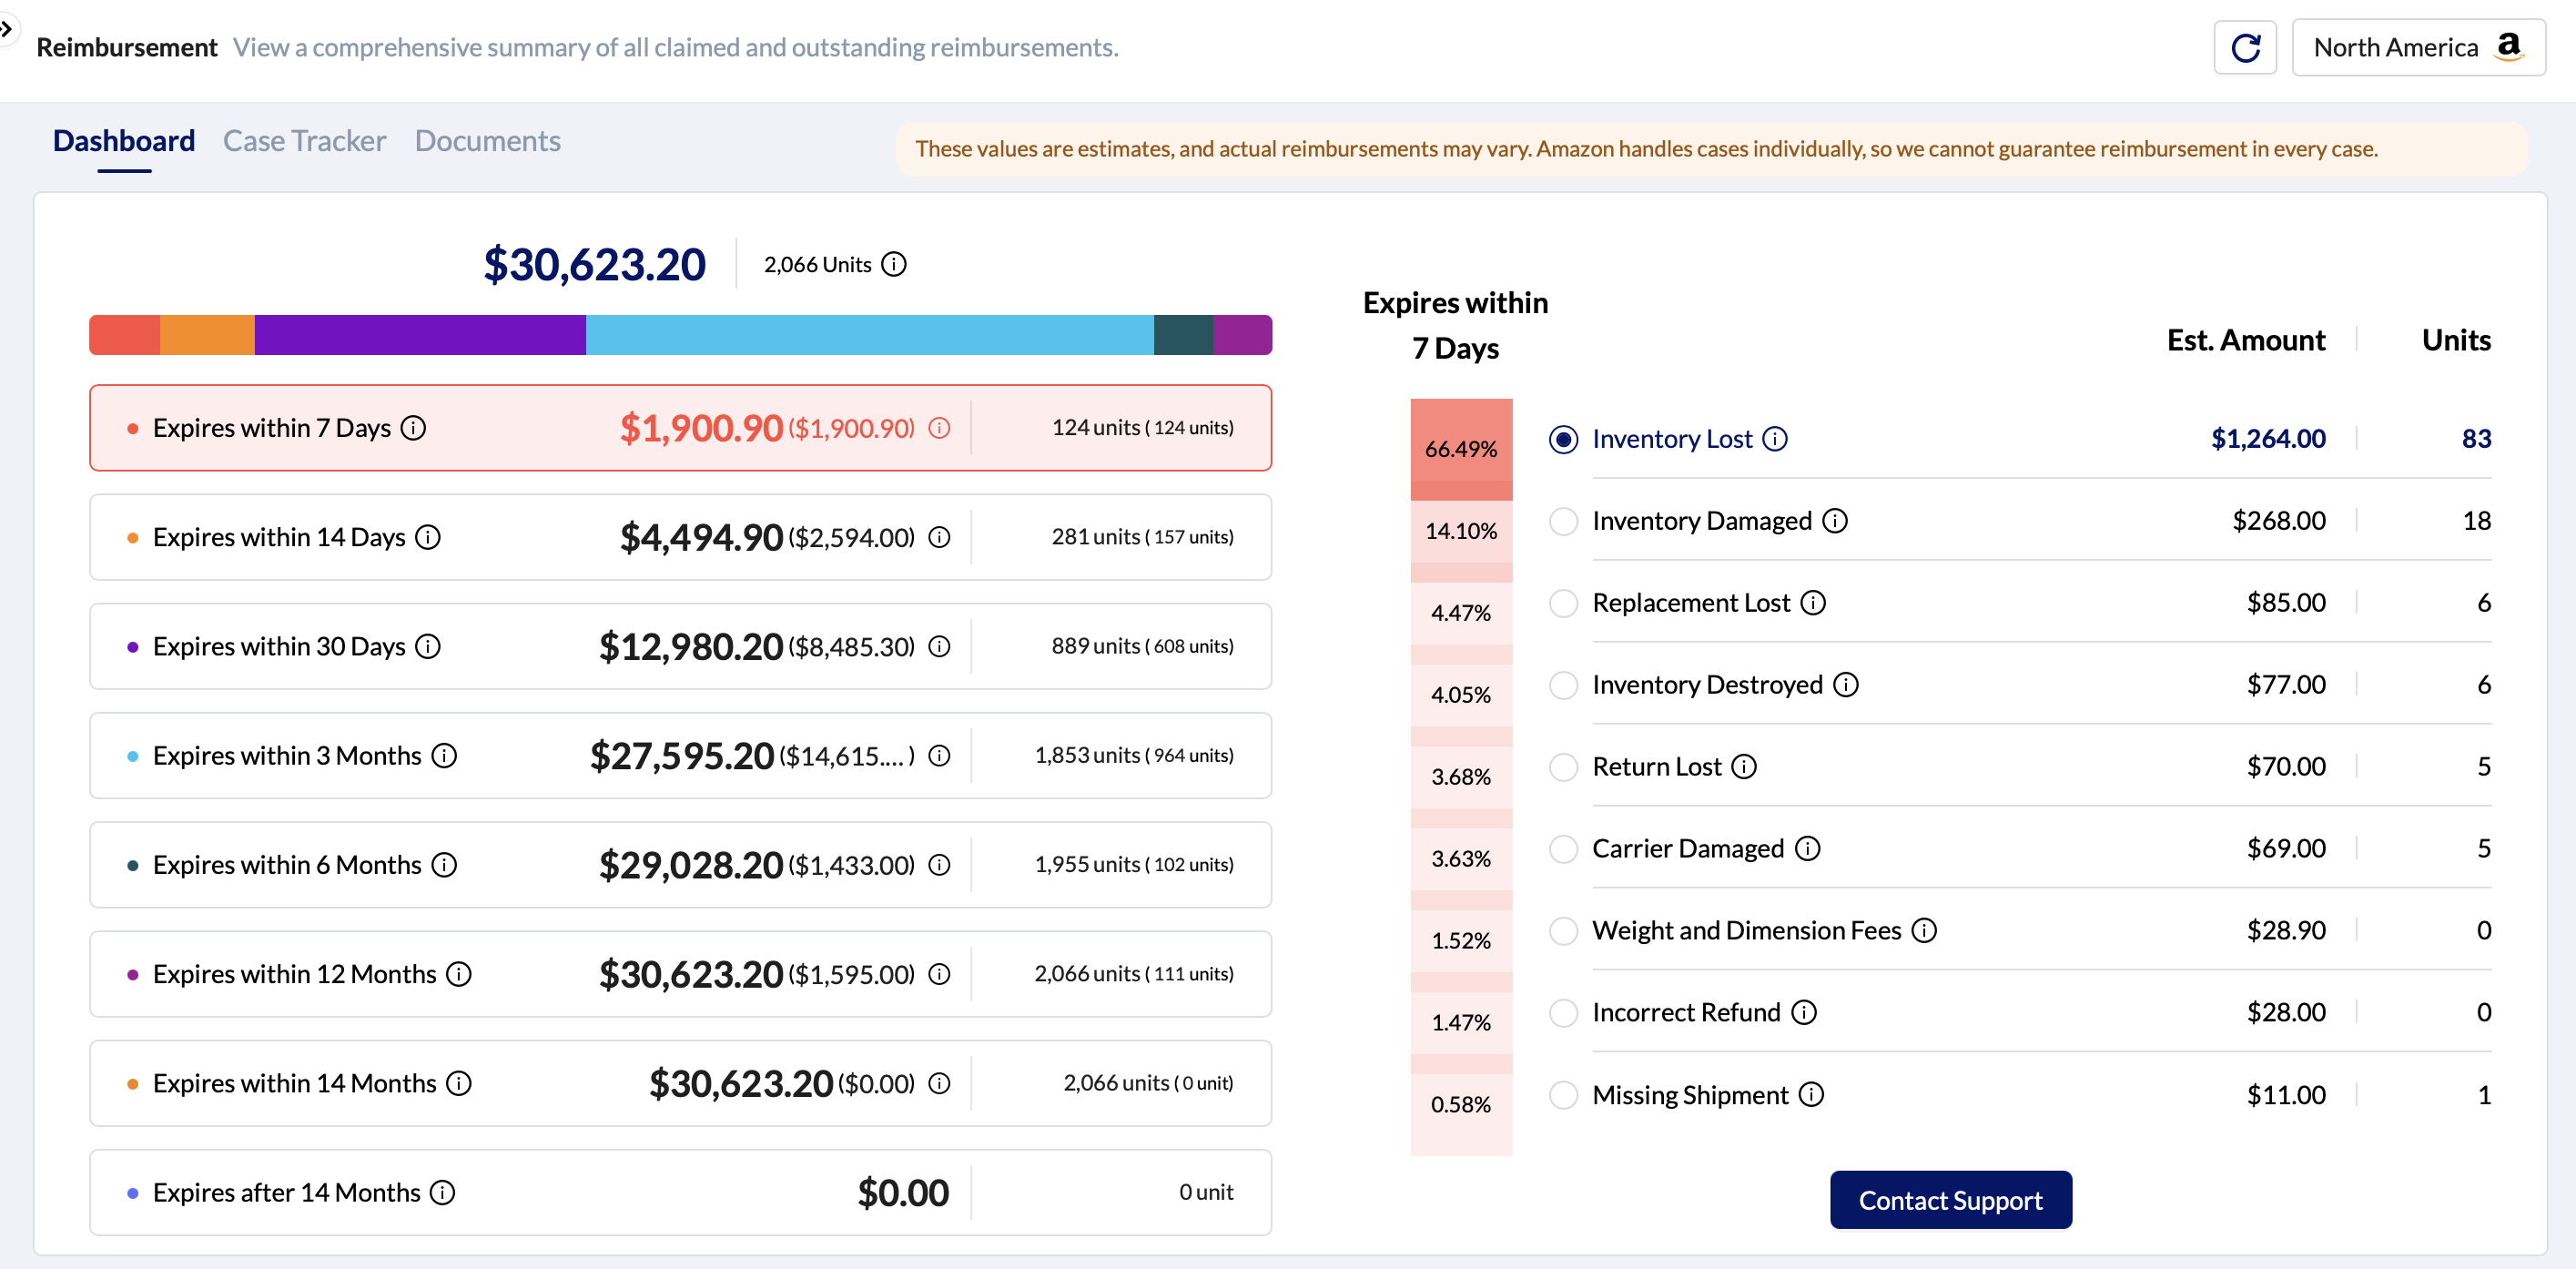Screen dimensions: 2576x1269
Task: Click info icon beside 2,066 Units
Action: pyautogui.click(x=894, y=264)
